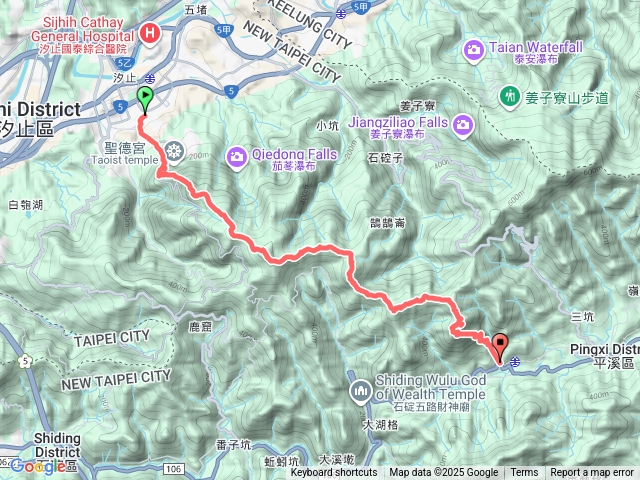Select the Shiding Wulu God of Wealth Temple pin

[x=360, y=392]
